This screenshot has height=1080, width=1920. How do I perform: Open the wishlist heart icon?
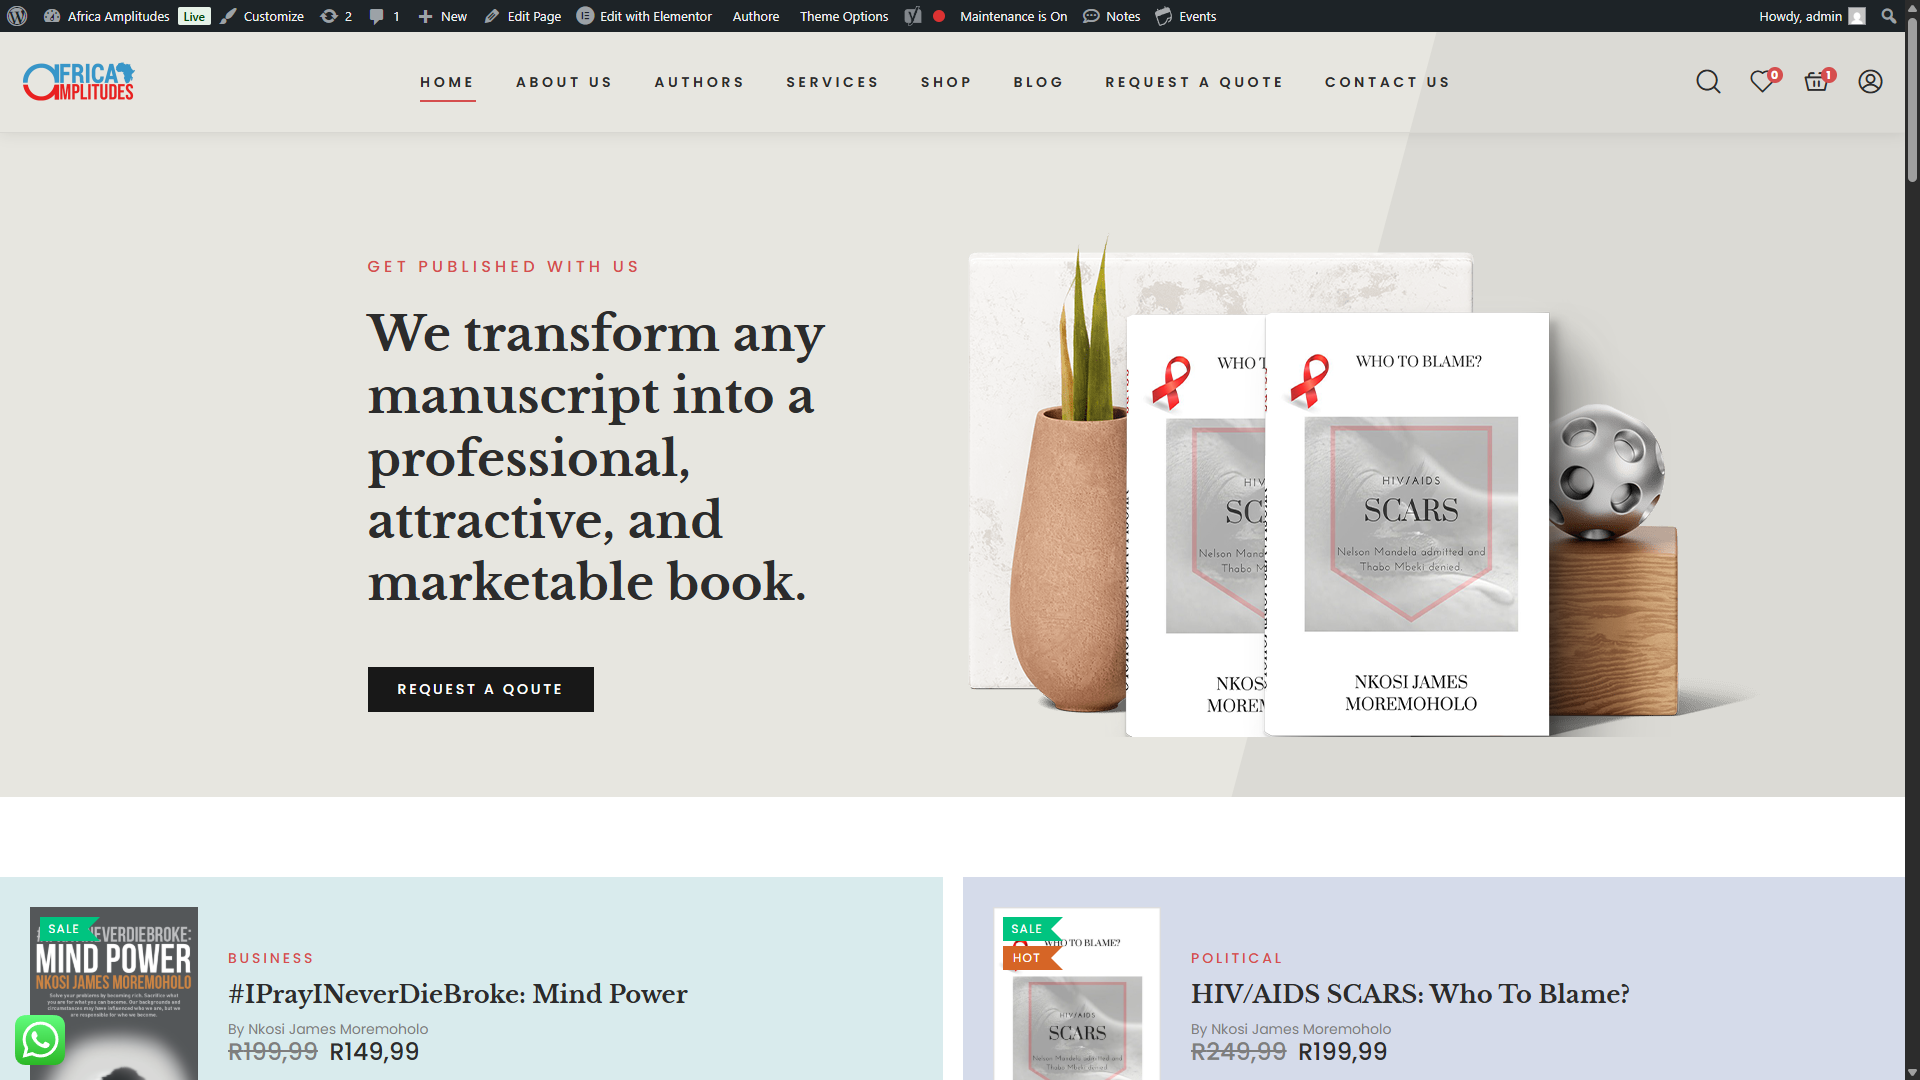pyautogui.click(x=1762, y=82)
